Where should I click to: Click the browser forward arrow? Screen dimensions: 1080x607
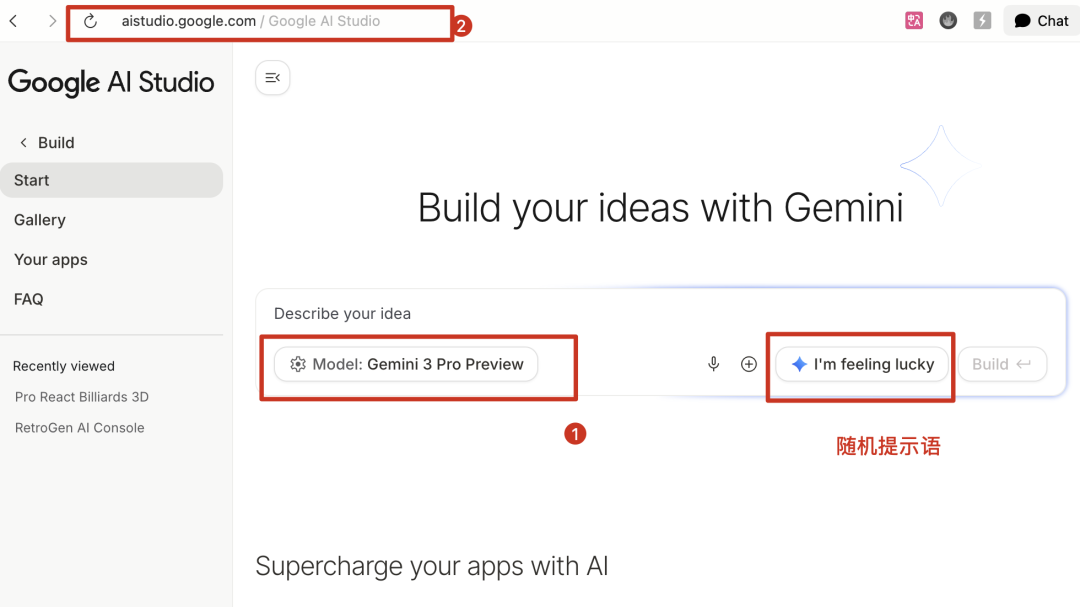point(52,21)
